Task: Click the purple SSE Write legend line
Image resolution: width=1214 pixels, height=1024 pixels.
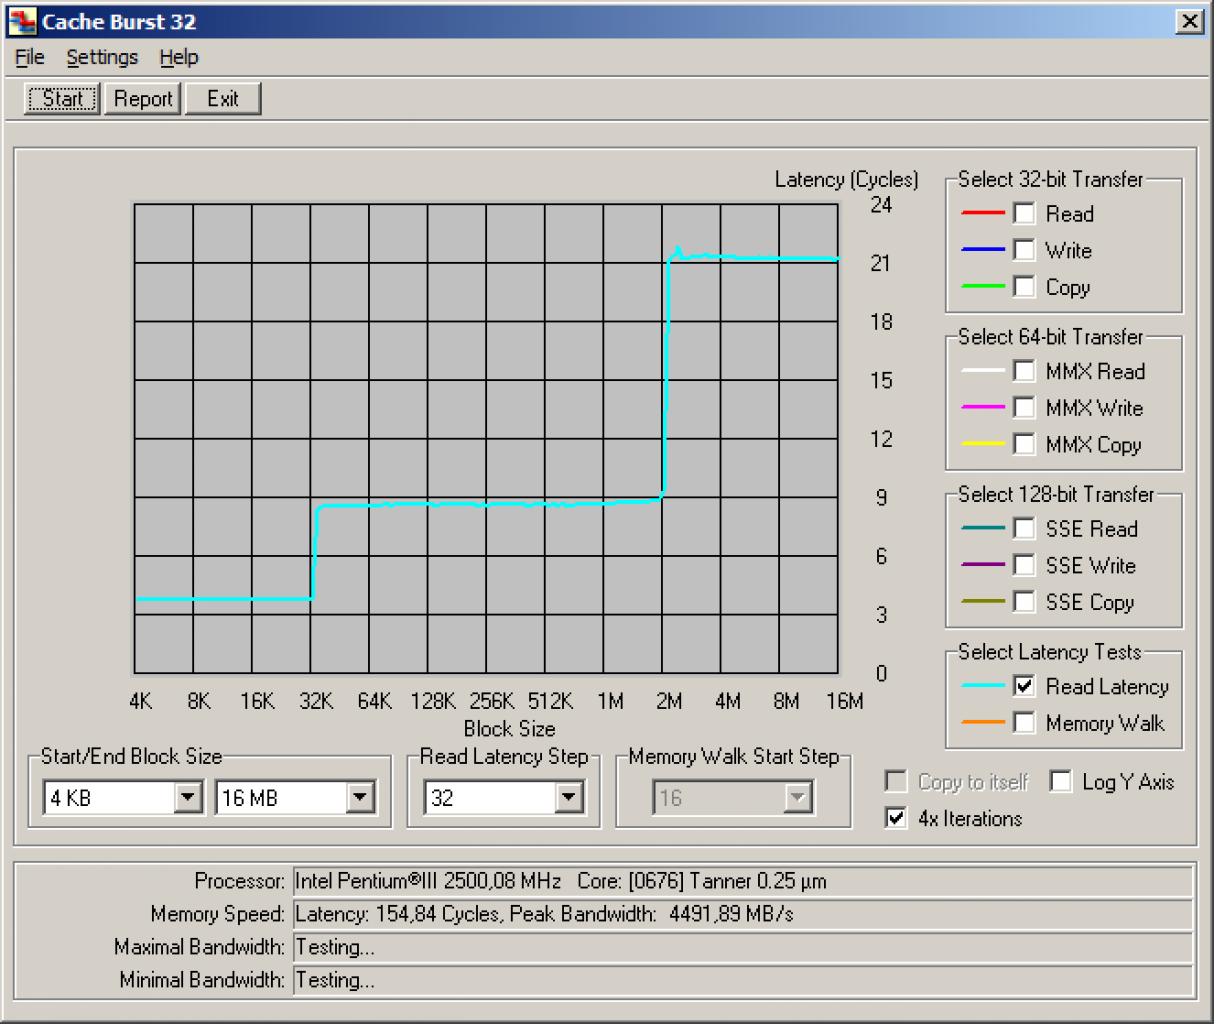Action: tap(983, 565)
